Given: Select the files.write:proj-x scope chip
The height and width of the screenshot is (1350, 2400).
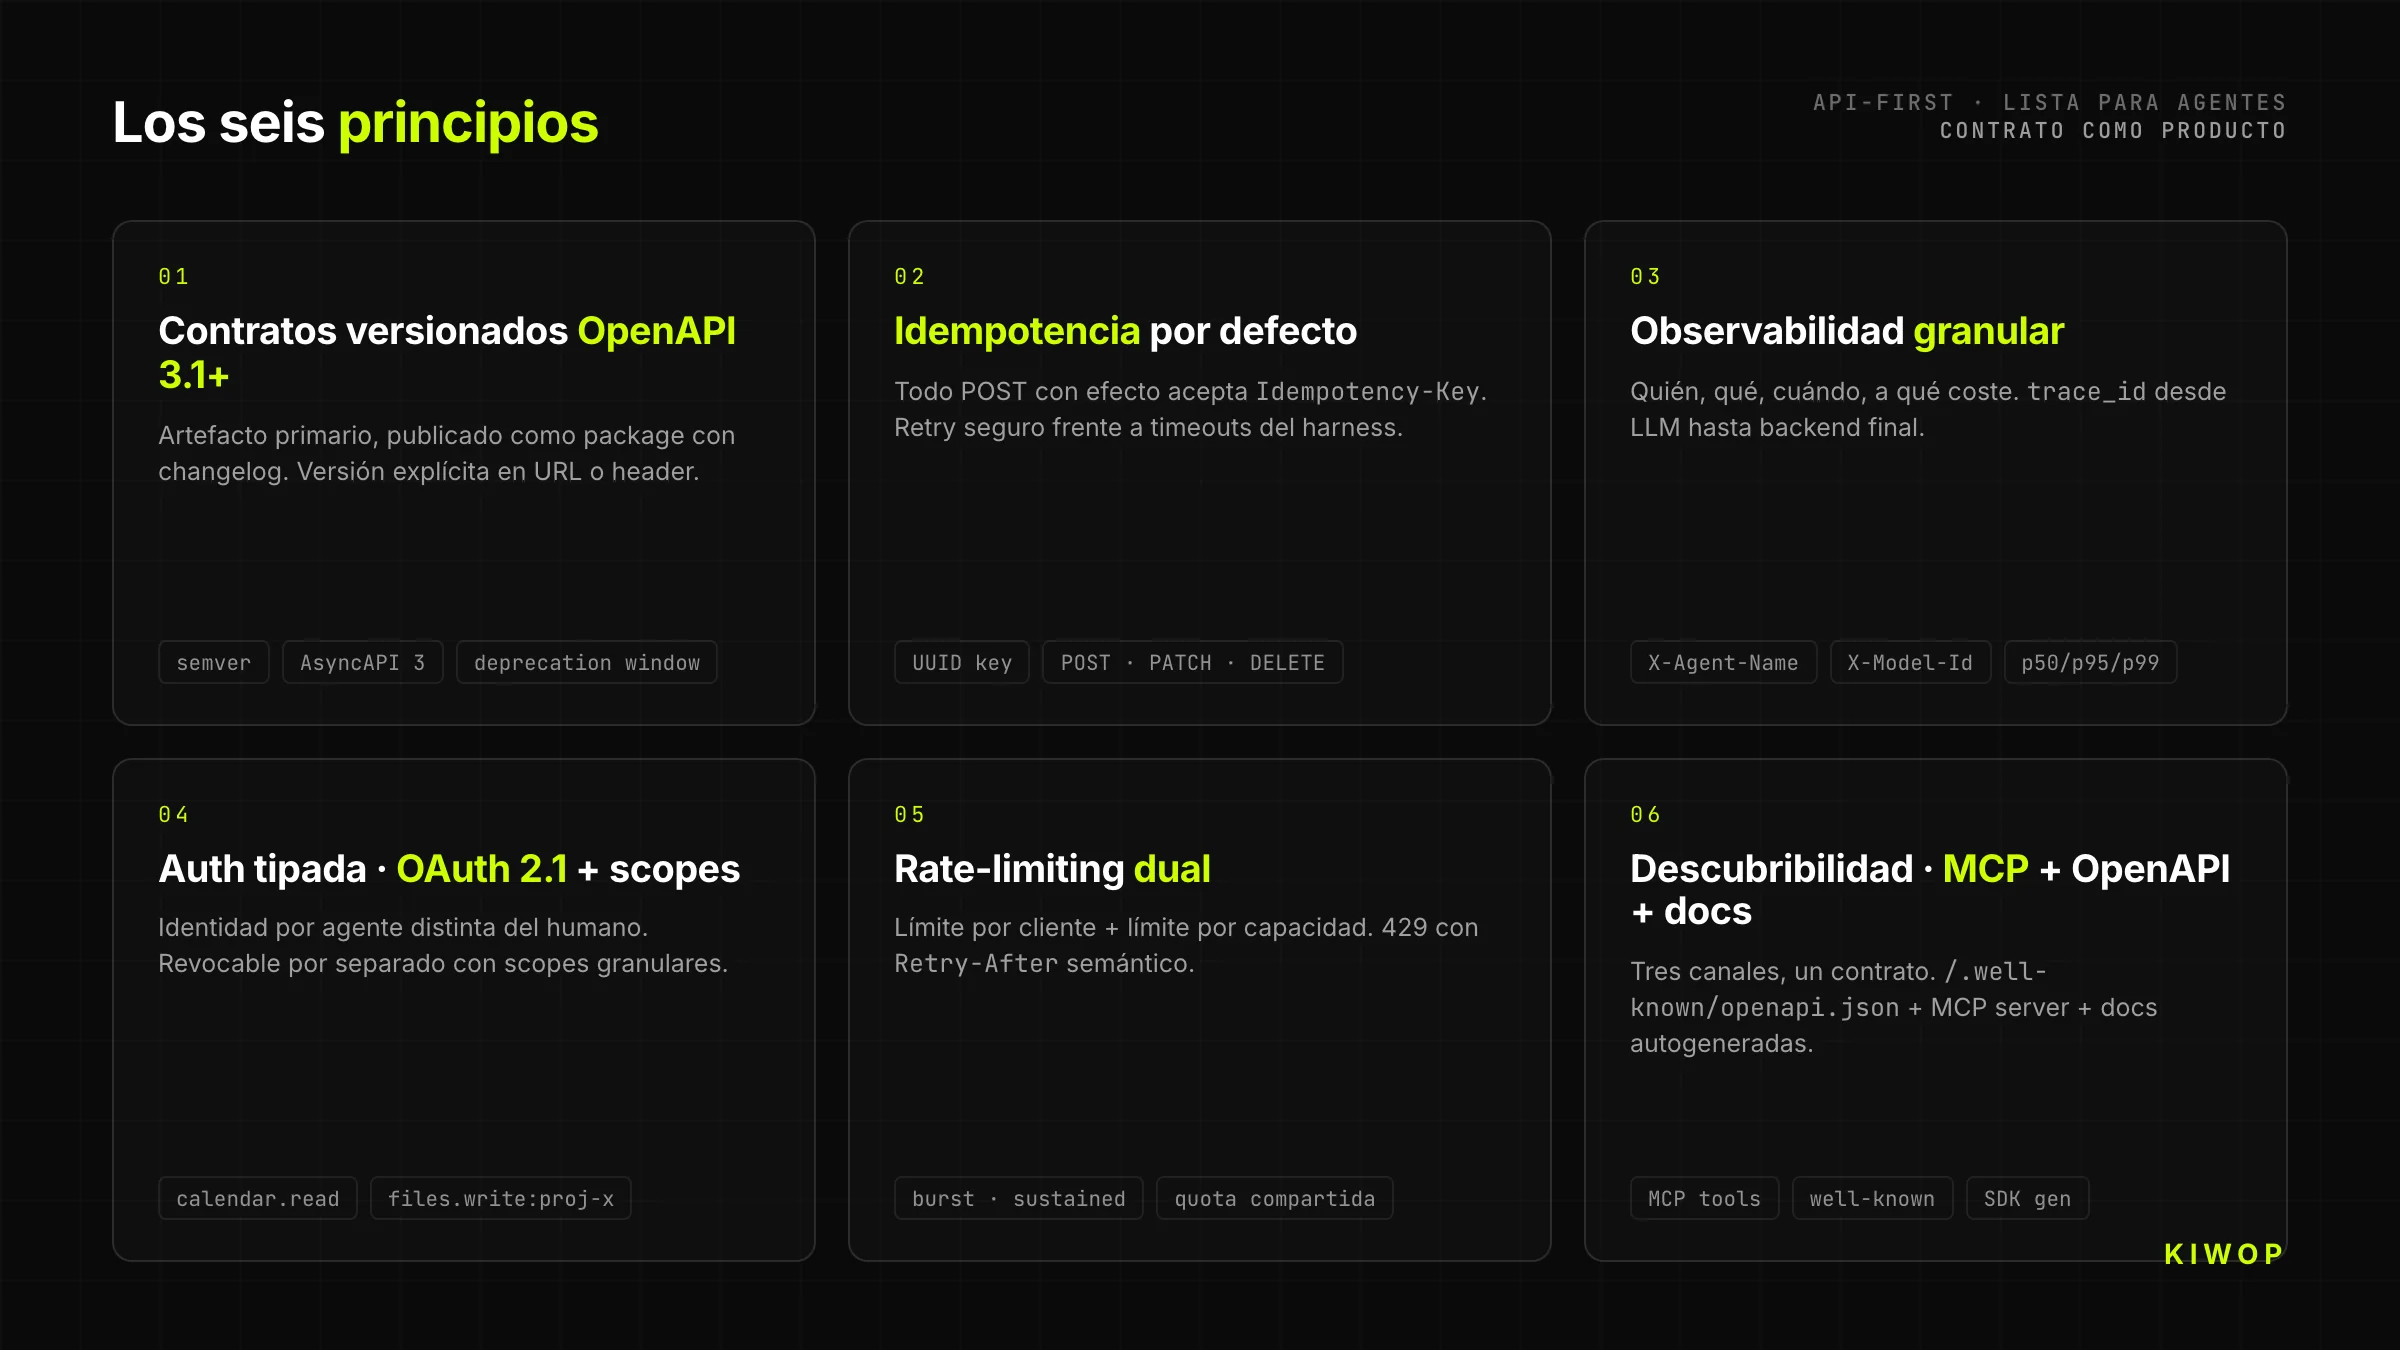Looking at the screenshot, I should 500,1198.
